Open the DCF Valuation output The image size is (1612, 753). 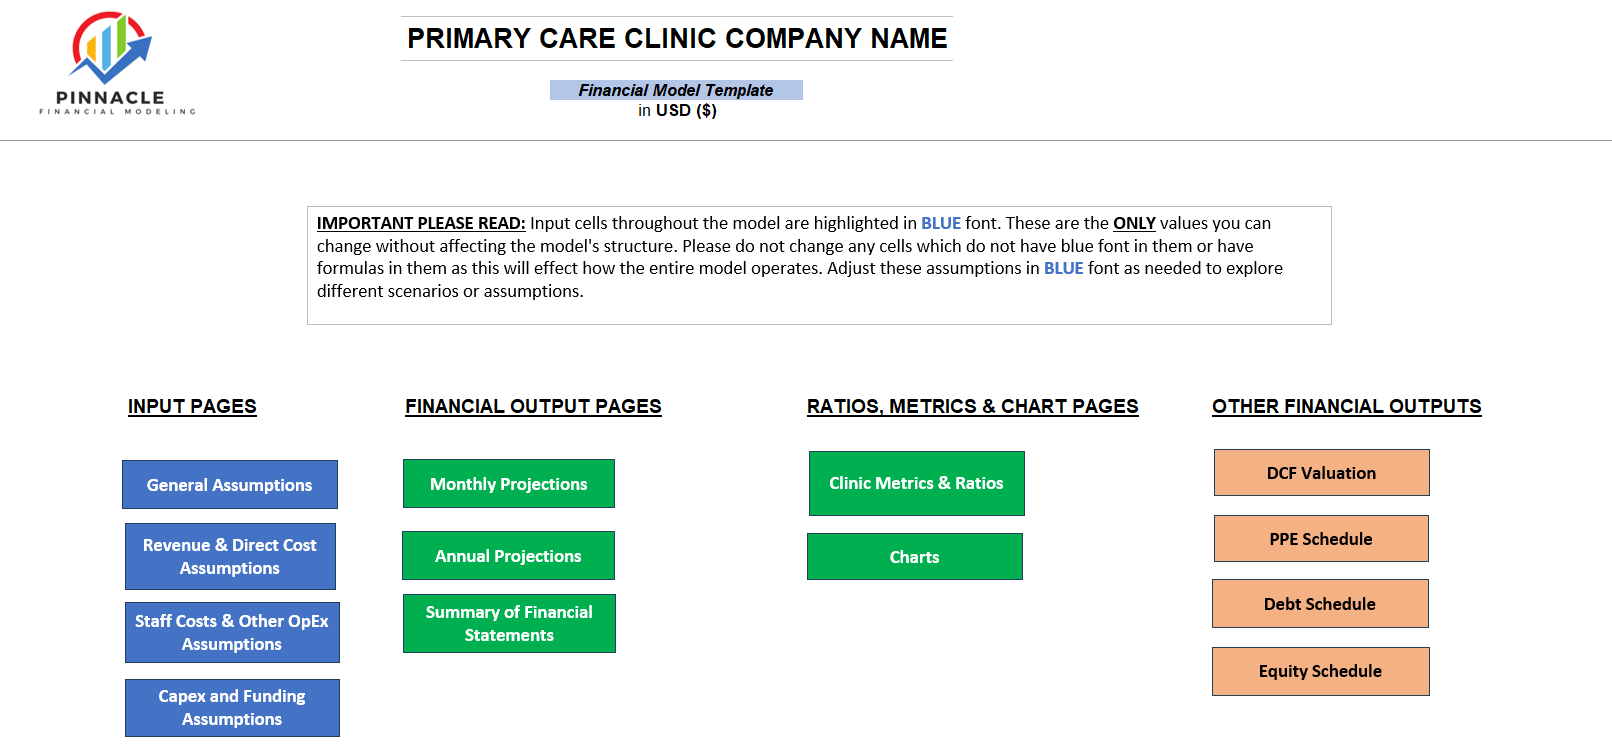(x=1321, y=472)
